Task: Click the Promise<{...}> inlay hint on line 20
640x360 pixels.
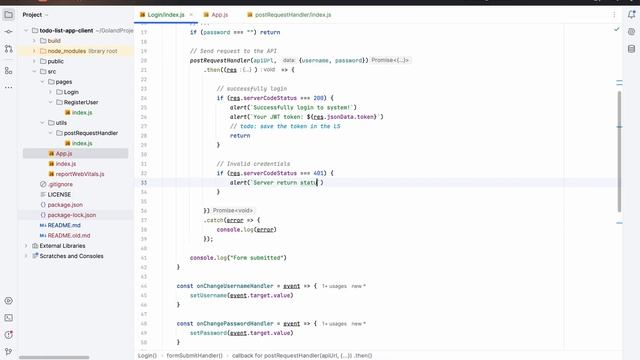Action: (x=391, y=60)
